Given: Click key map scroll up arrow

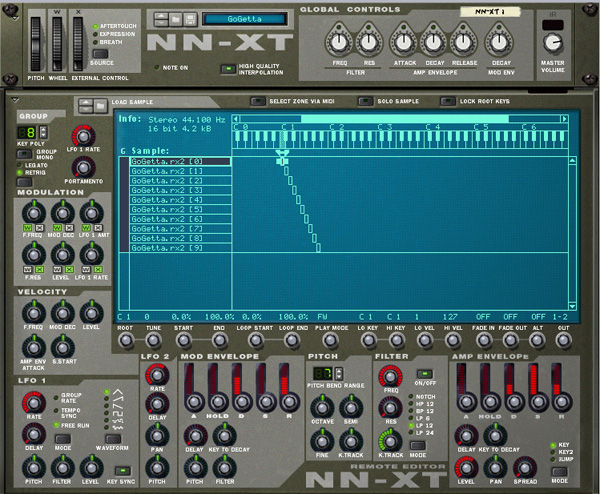Looking at the screenshot, I should point(572,161).
